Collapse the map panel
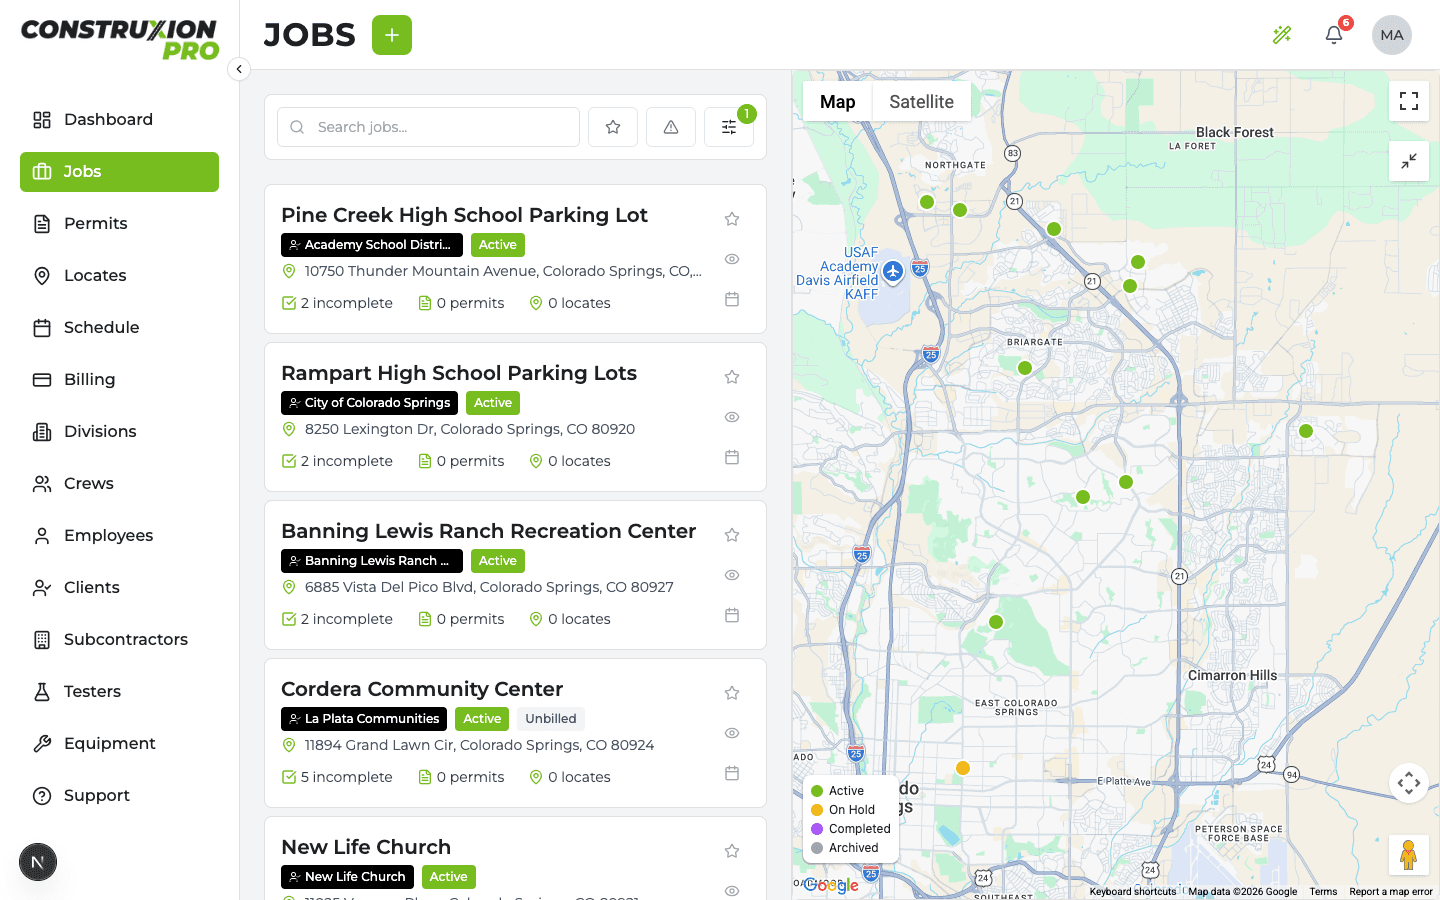 (1409, 161)
